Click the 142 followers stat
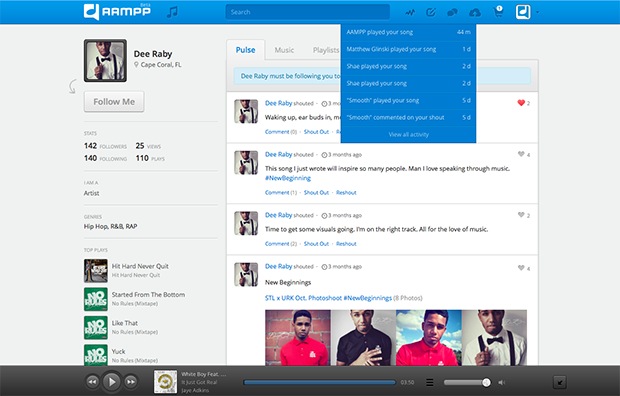This screenshot has height=396, width=620. (105, 146)
